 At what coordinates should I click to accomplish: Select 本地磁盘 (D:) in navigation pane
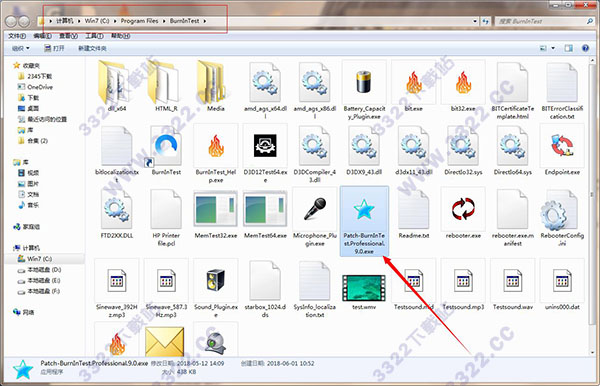39,270
